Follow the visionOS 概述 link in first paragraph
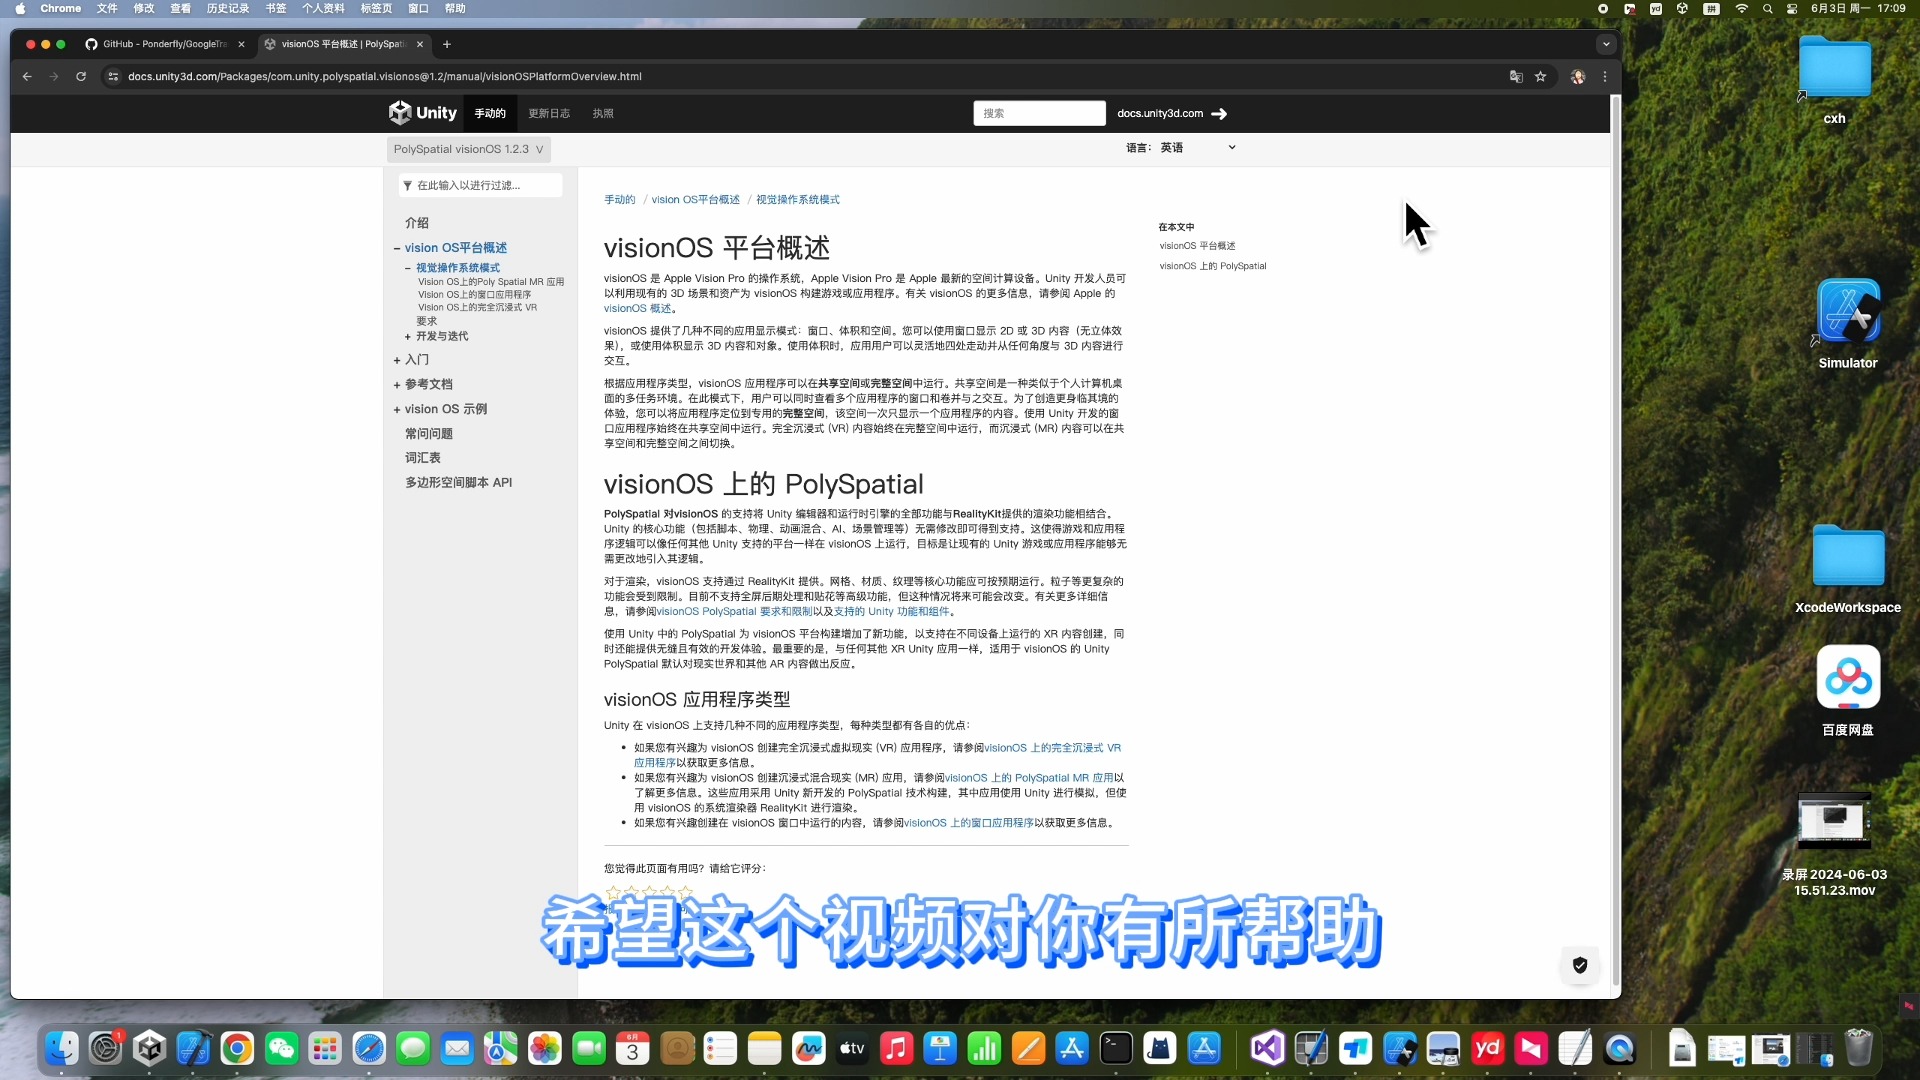1920x1080 pixels. tap(637, 309)
